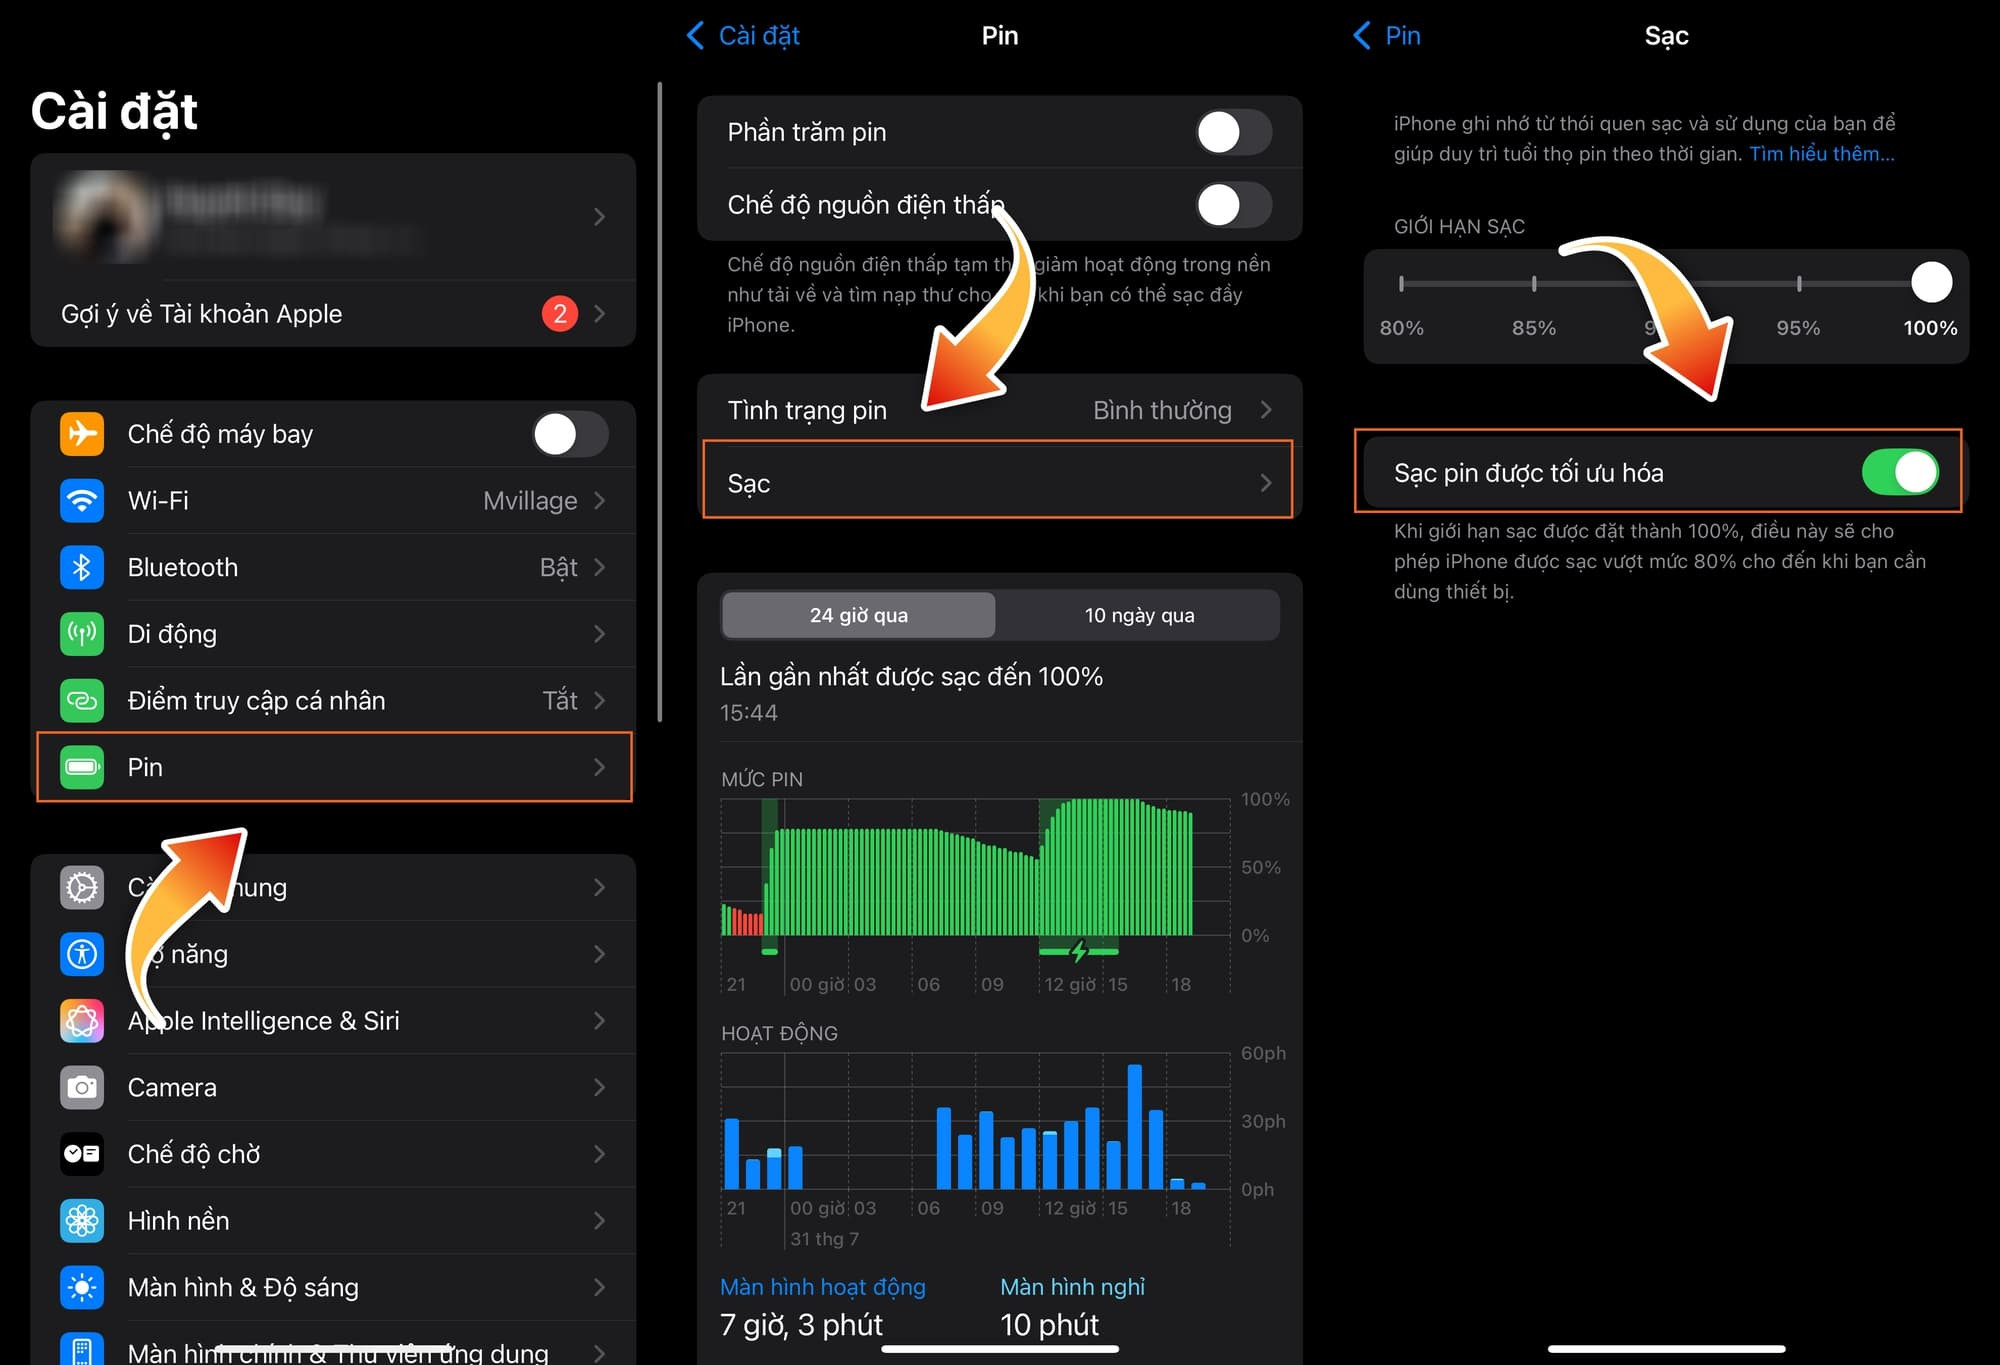This screenshot has height=1365, width=2000.
Task: Tap the Bluetooth icon
Action: point(82,567)
